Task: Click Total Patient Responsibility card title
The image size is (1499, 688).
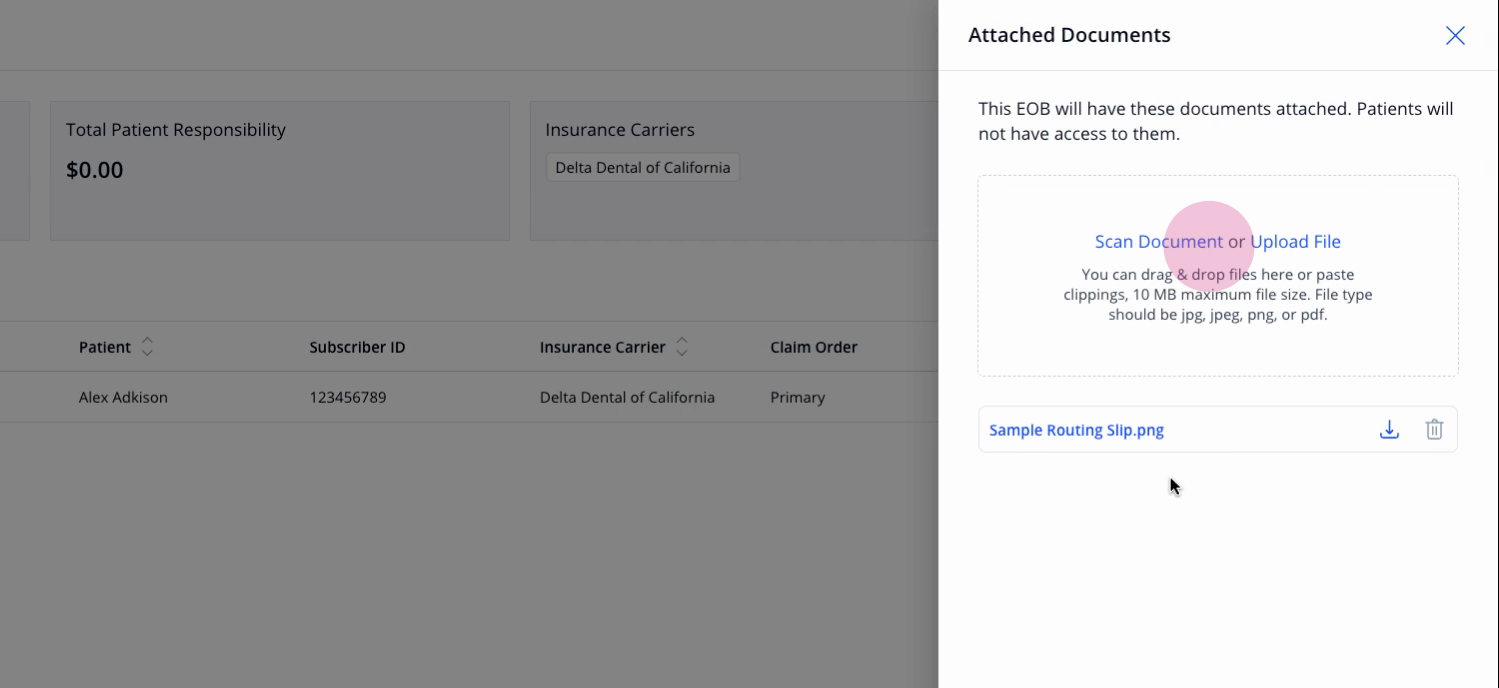Action: tap(175, 130)
